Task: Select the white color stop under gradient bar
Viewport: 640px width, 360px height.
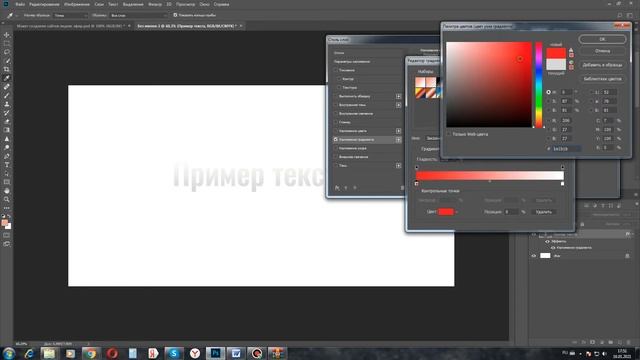Action: [x=562, y=184]
